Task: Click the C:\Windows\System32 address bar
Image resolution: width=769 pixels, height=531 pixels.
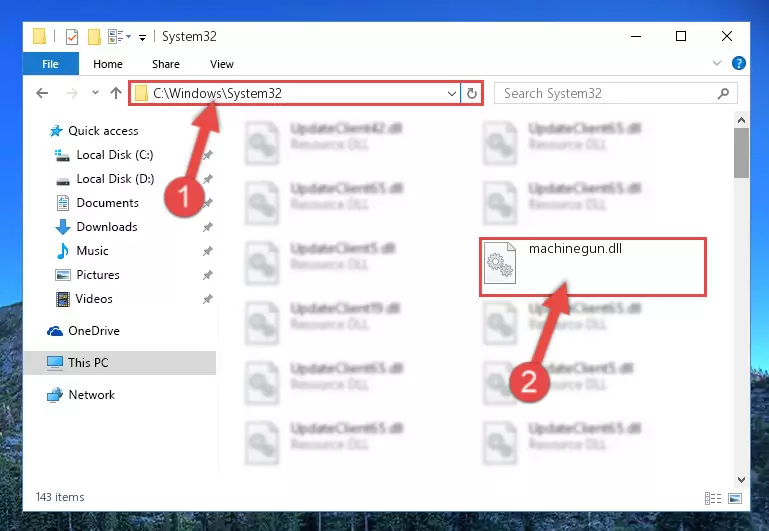Action: [294, 93]
